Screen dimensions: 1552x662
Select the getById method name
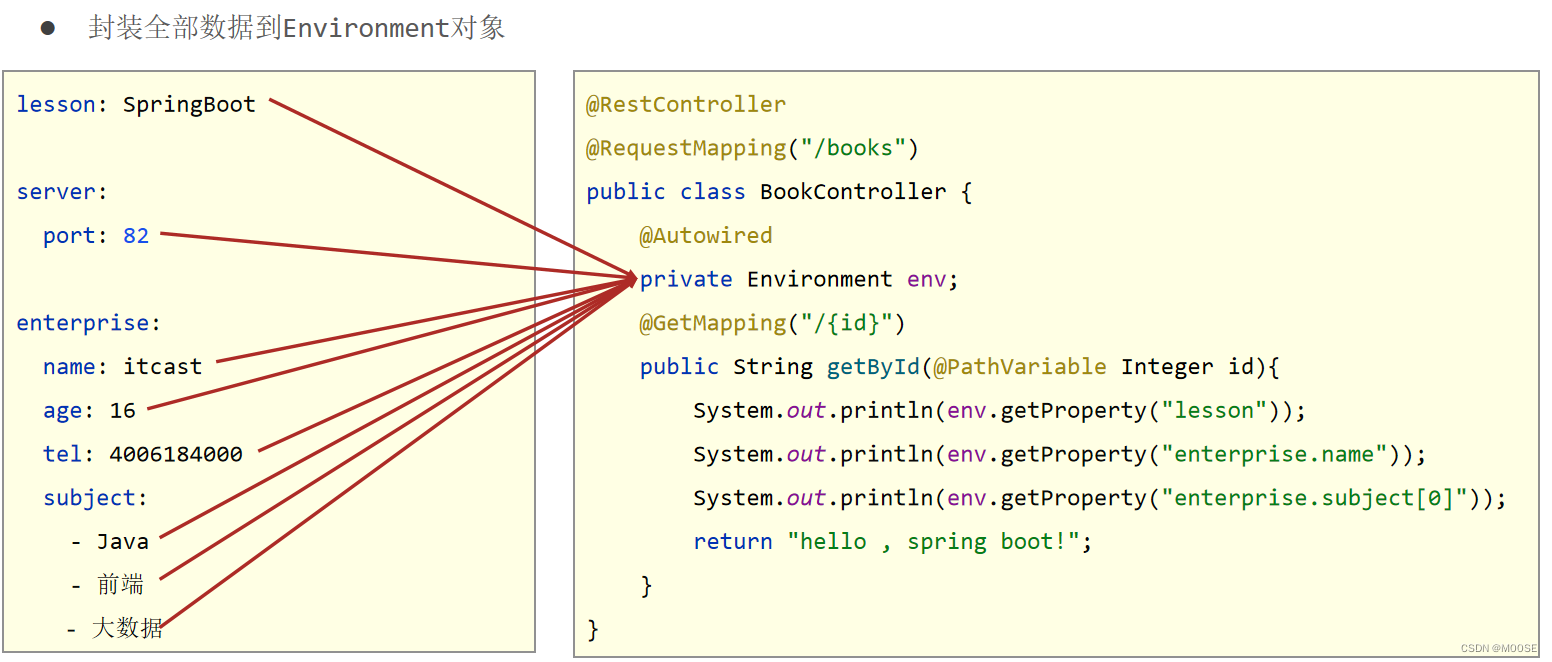point(873,366)
